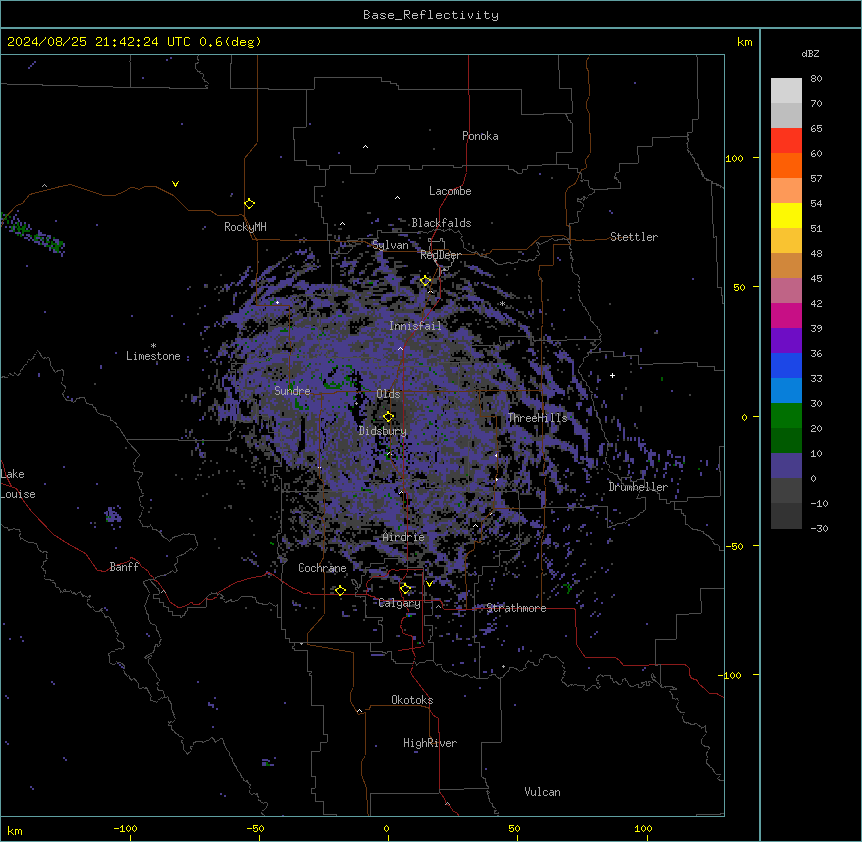Select the yellow diamond marker above Calgary label

tap(405, 589)
